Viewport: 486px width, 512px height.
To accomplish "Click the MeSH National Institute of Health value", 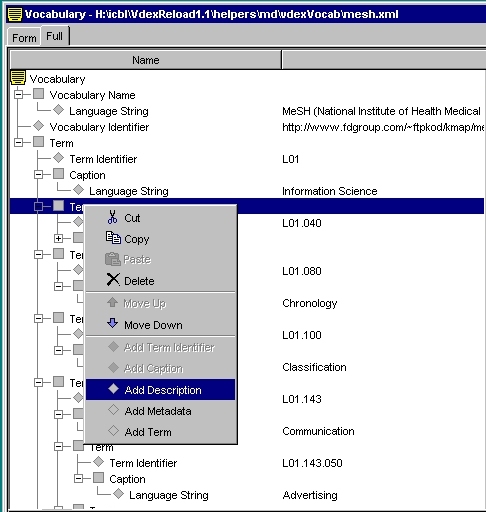I will tap(381, 111).
